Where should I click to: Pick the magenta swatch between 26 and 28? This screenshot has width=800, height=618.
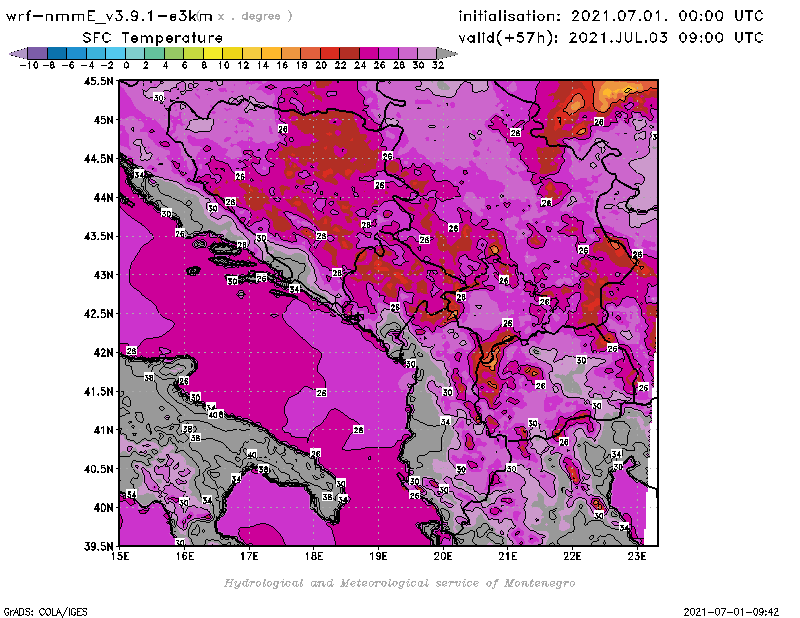click(x=388, y=53)
